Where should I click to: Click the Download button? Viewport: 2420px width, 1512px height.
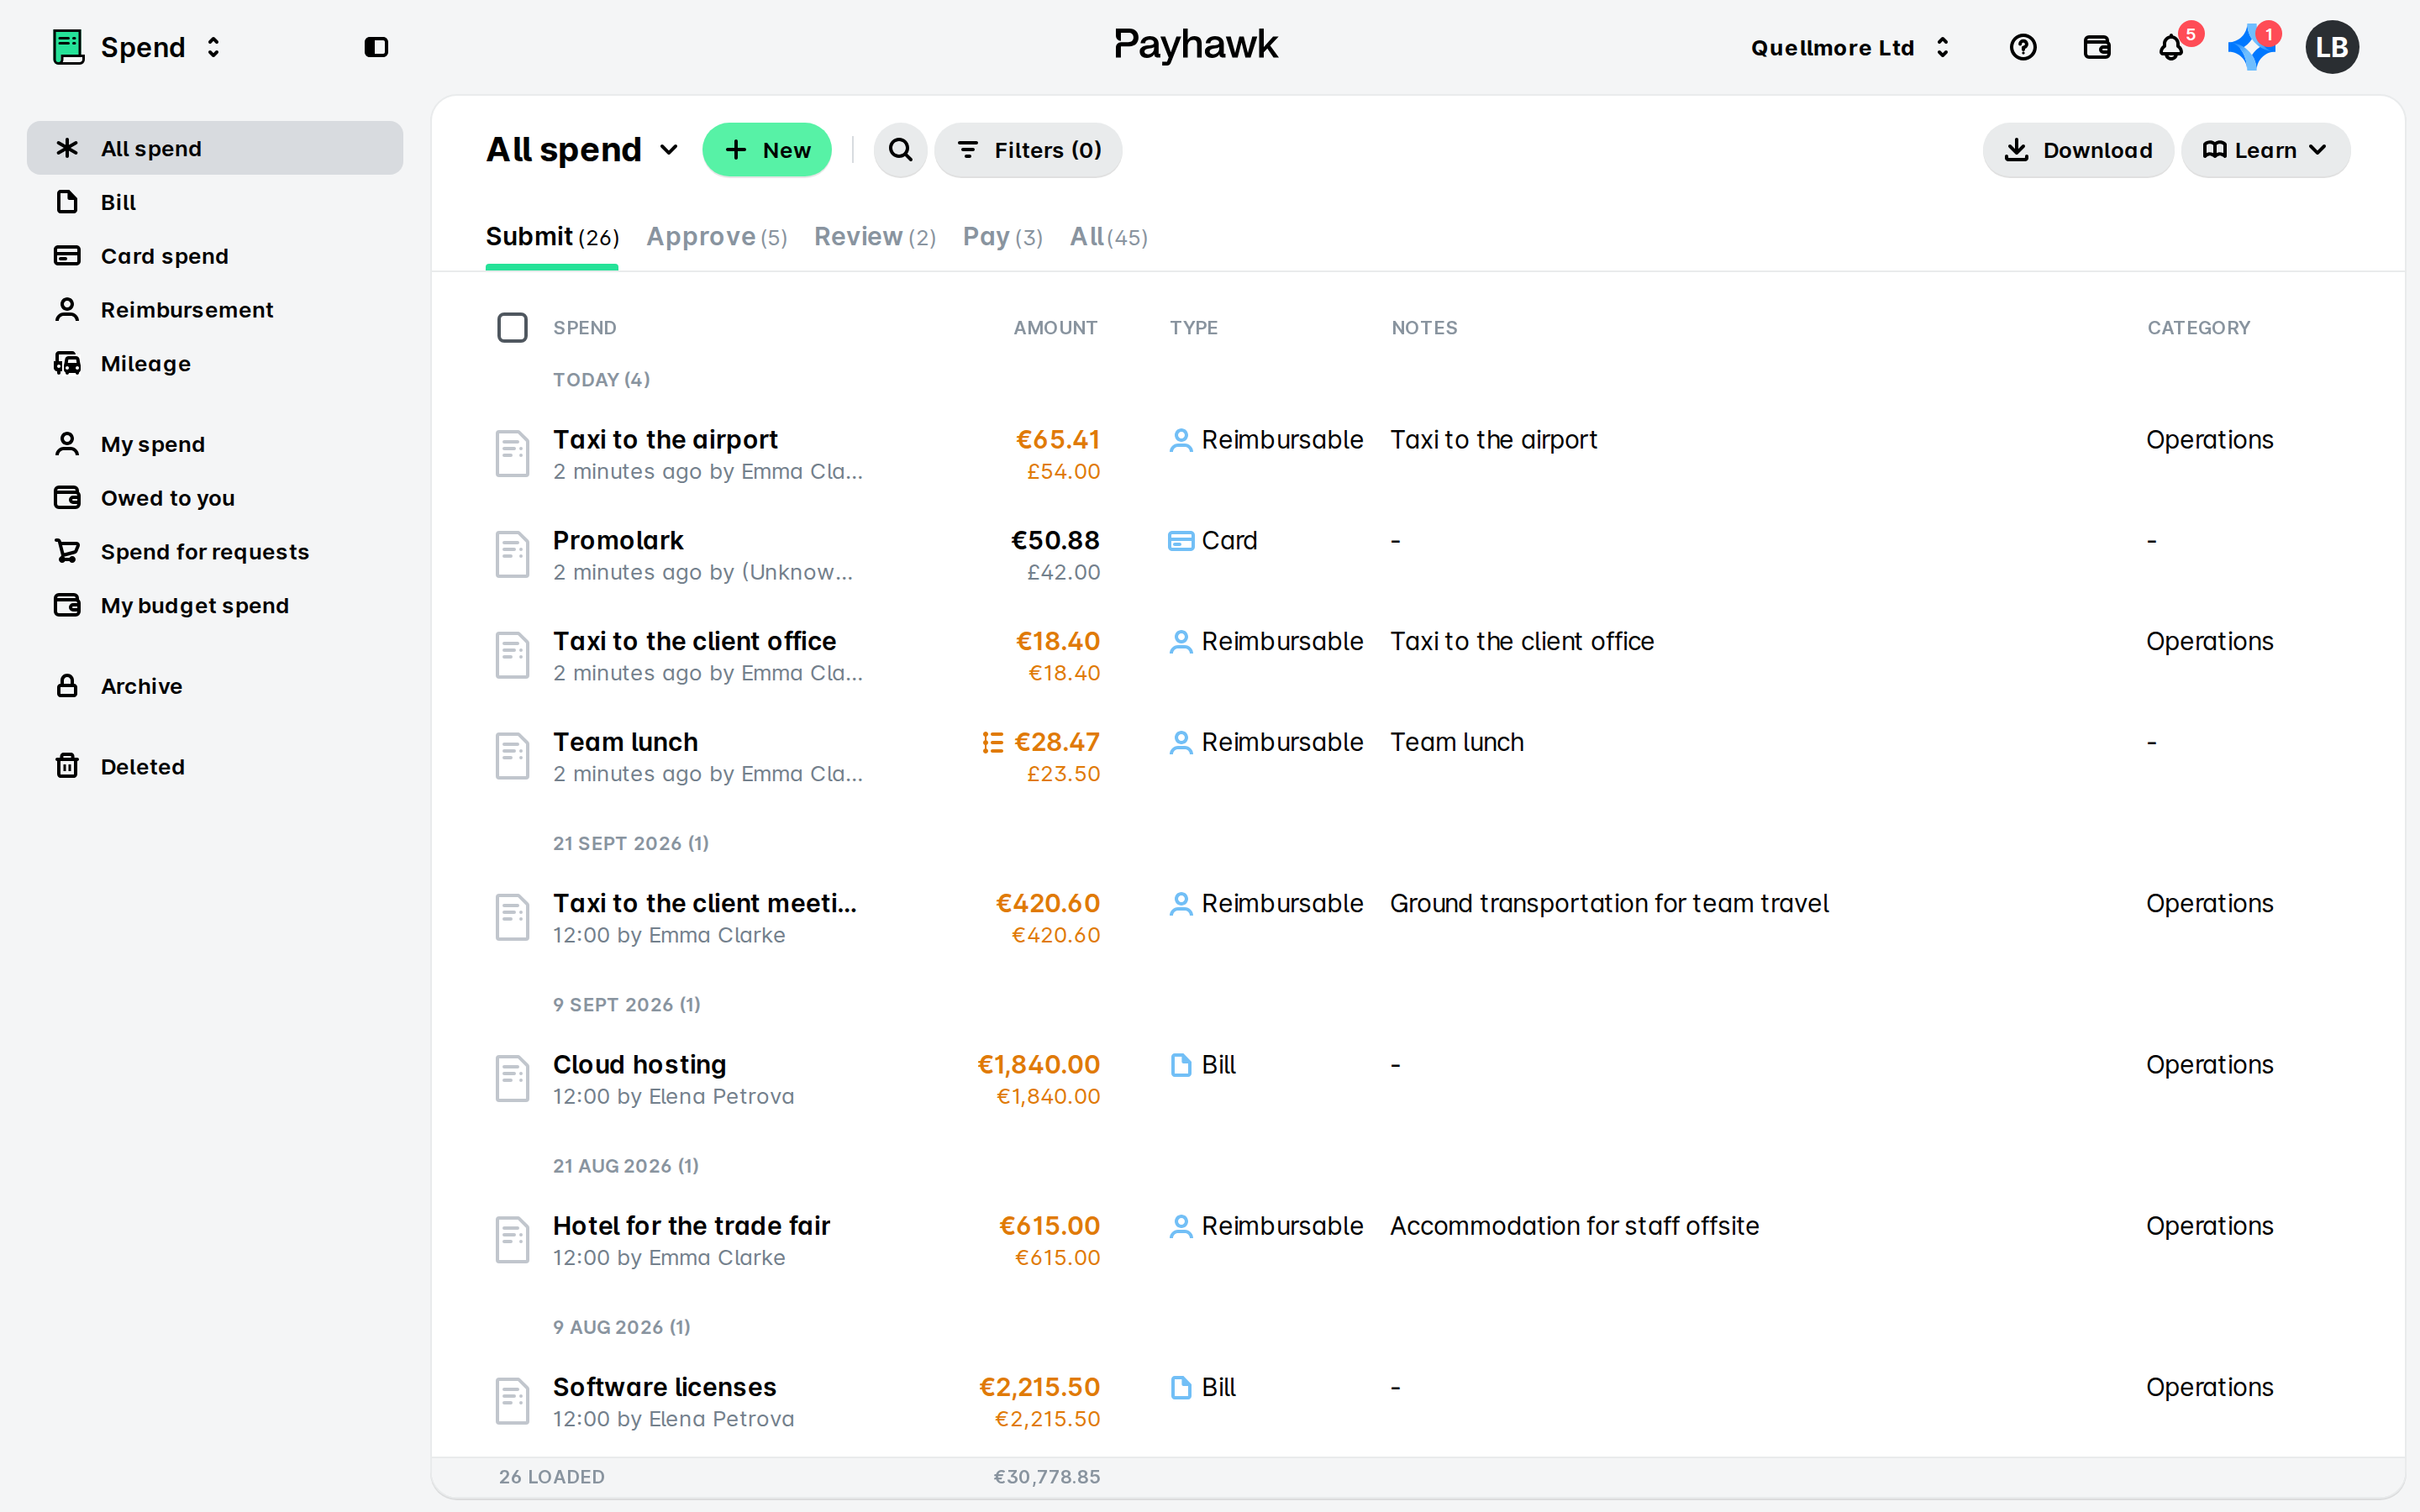(x=2078, y=150)
